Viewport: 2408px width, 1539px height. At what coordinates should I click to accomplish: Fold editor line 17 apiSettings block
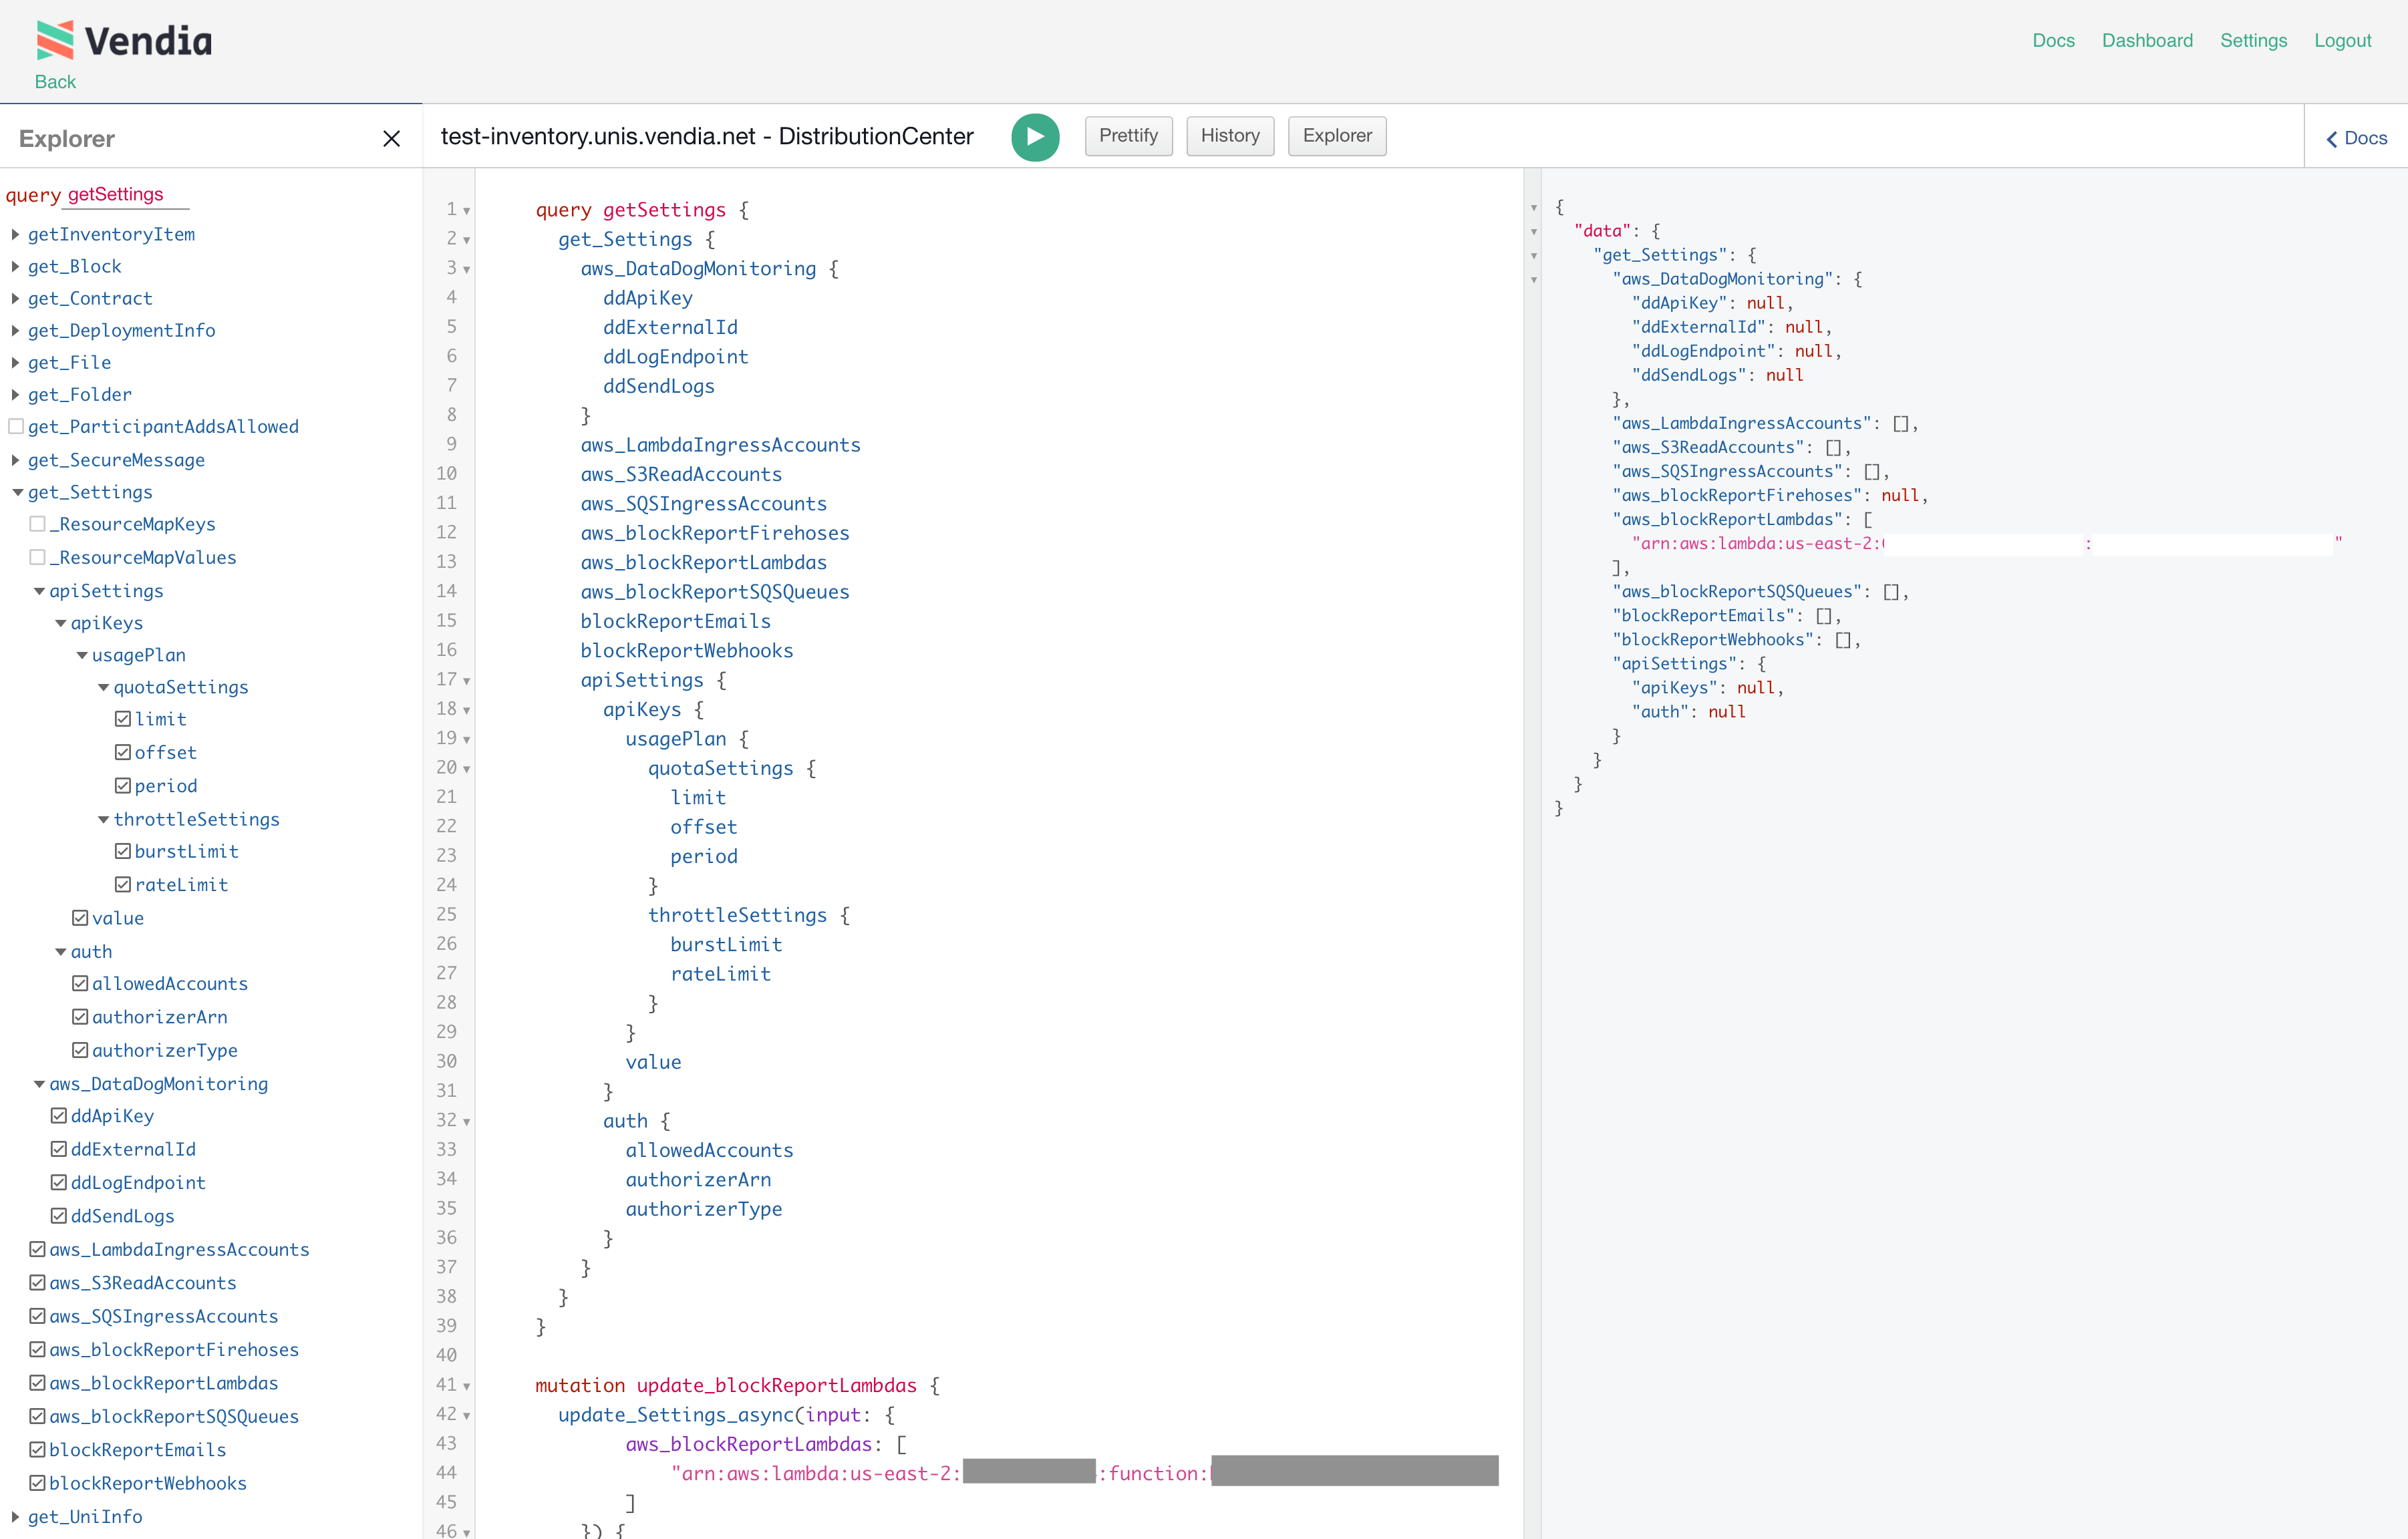pyautogui.click(x=467, y=681)
